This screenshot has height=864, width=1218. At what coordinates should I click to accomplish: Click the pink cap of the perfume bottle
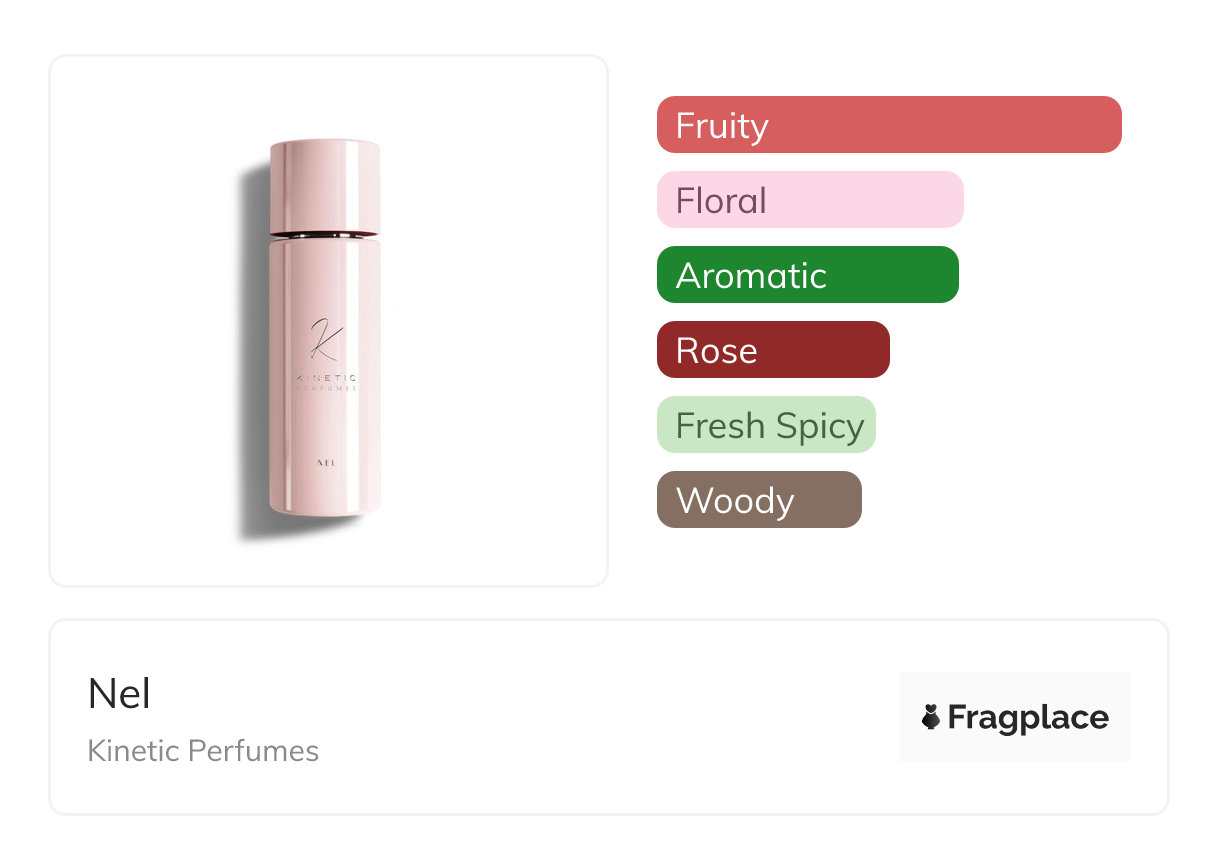(x=324, y=185)
